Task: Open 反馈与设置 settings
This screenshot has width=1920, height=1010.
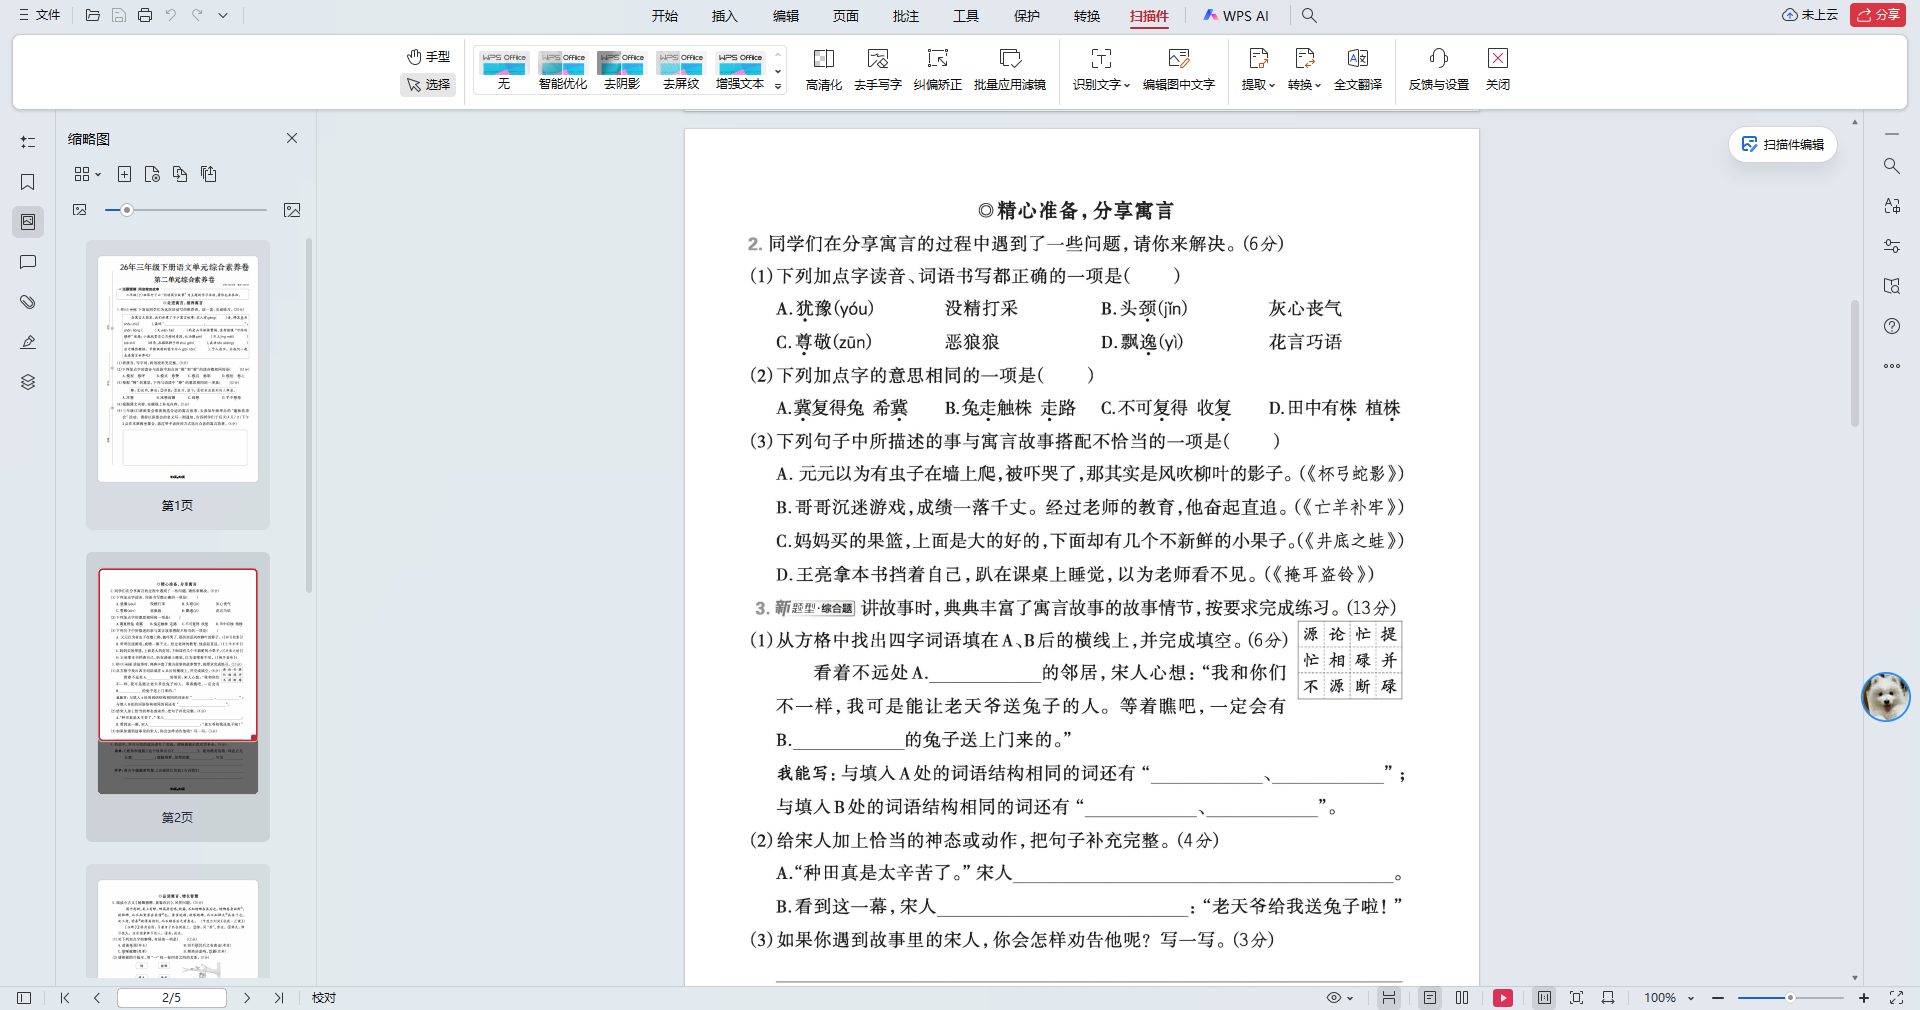Action: tap(1437, 68)
